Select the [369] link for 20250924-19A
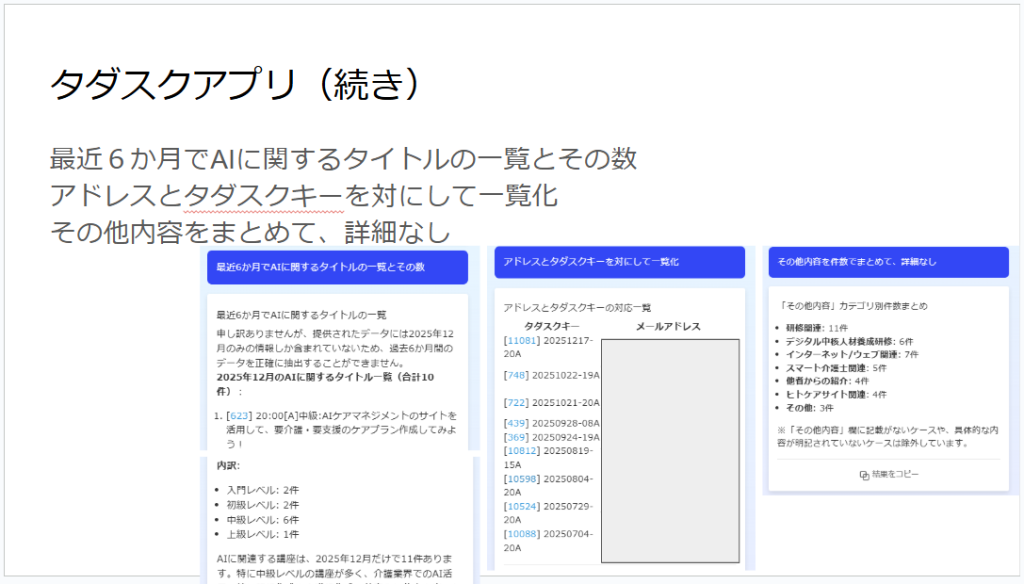The image size is (1024, 584). coord(518,437)
